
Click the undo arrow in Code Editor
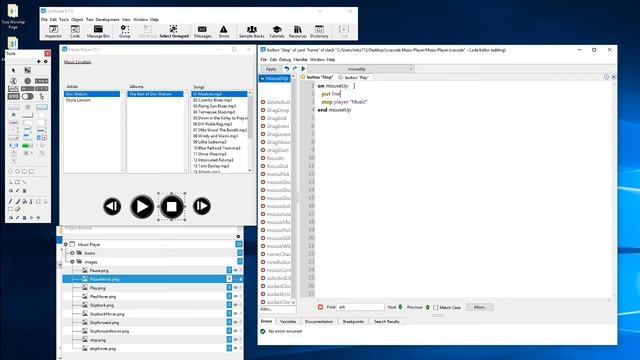click(x=287, y=69)
